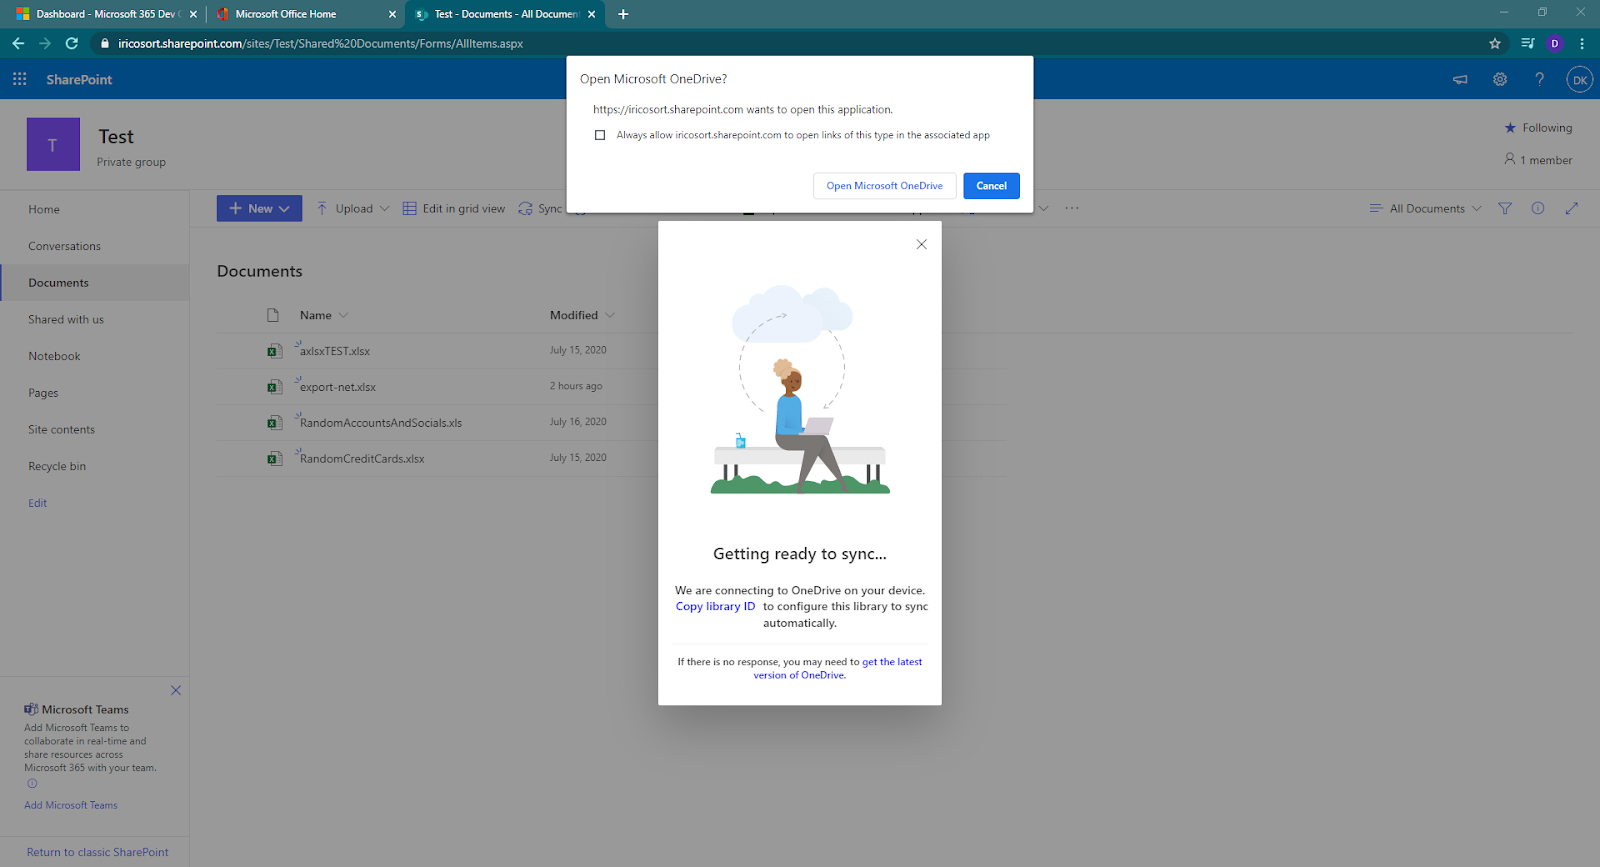Open the SharePoint app launcher waffle
Screen dimensions: 1600x867
(19, 79)
